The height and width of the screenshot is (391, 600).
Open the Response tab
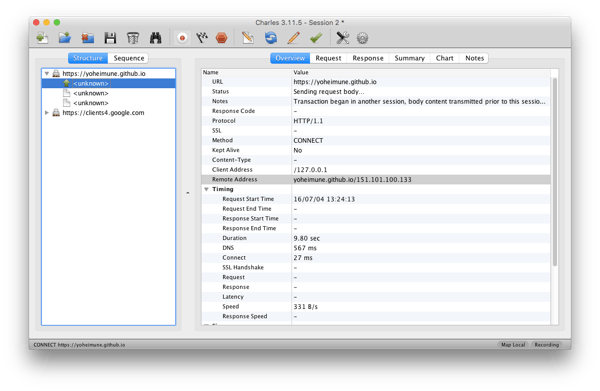coord(368,58)
